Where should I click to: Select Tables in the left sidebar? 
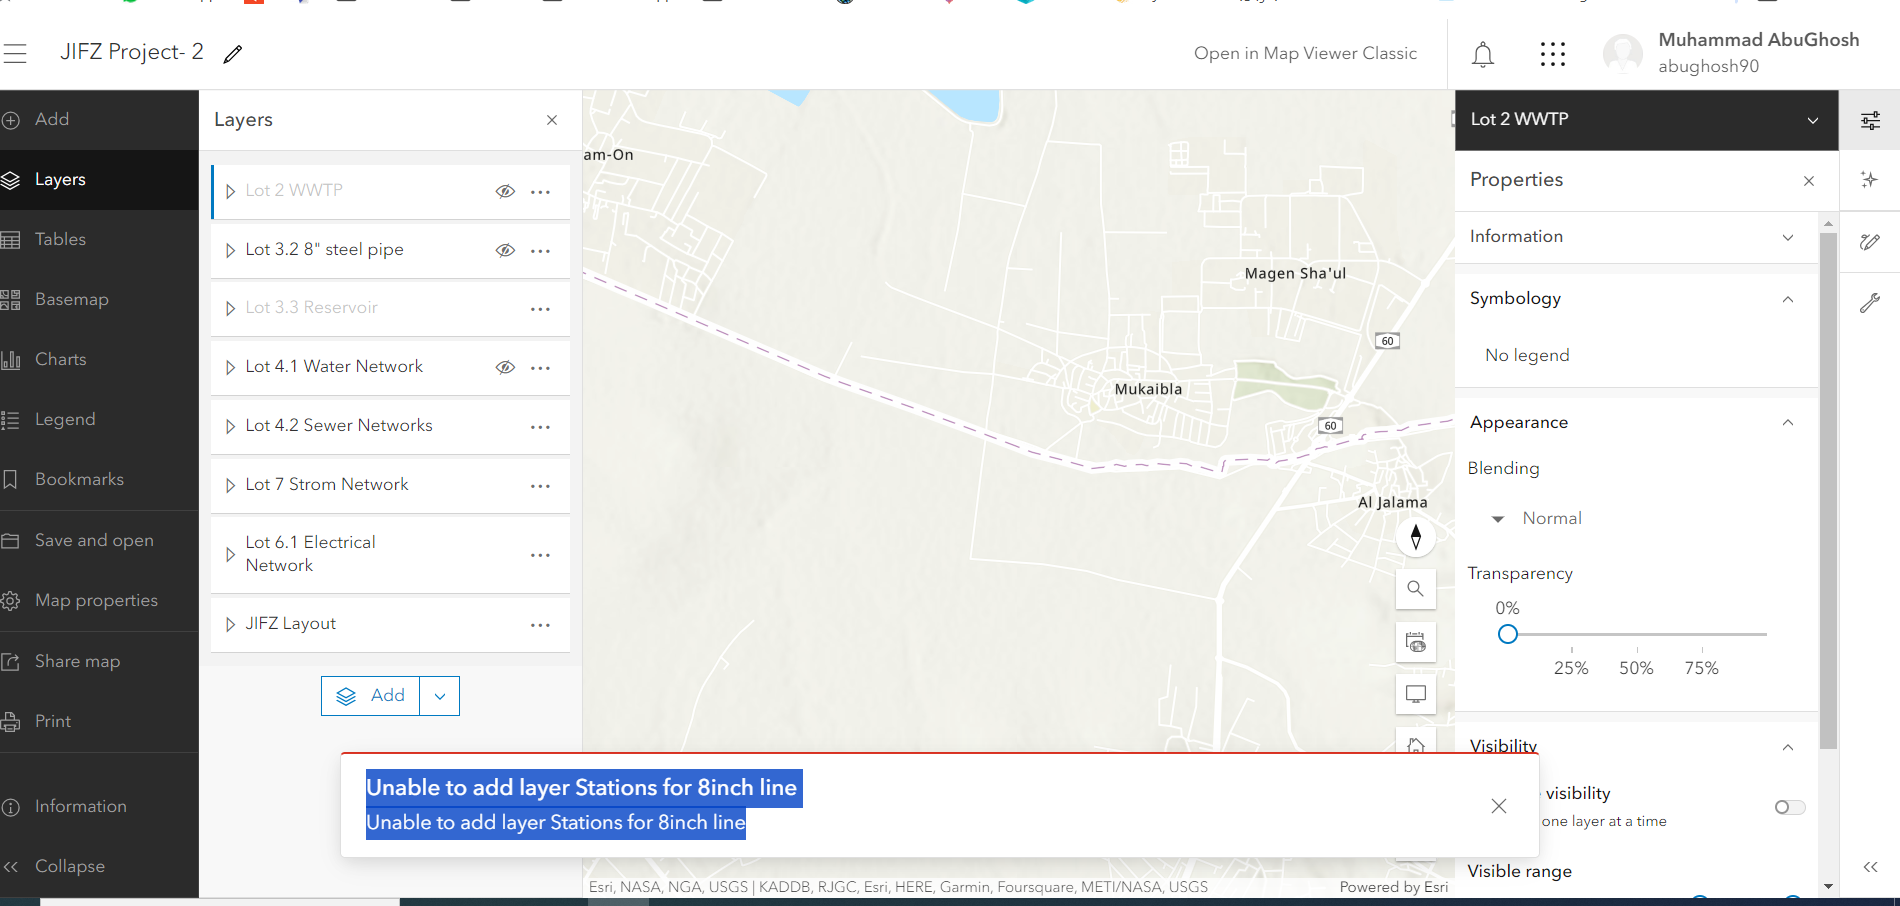click(x=61, y=239)
